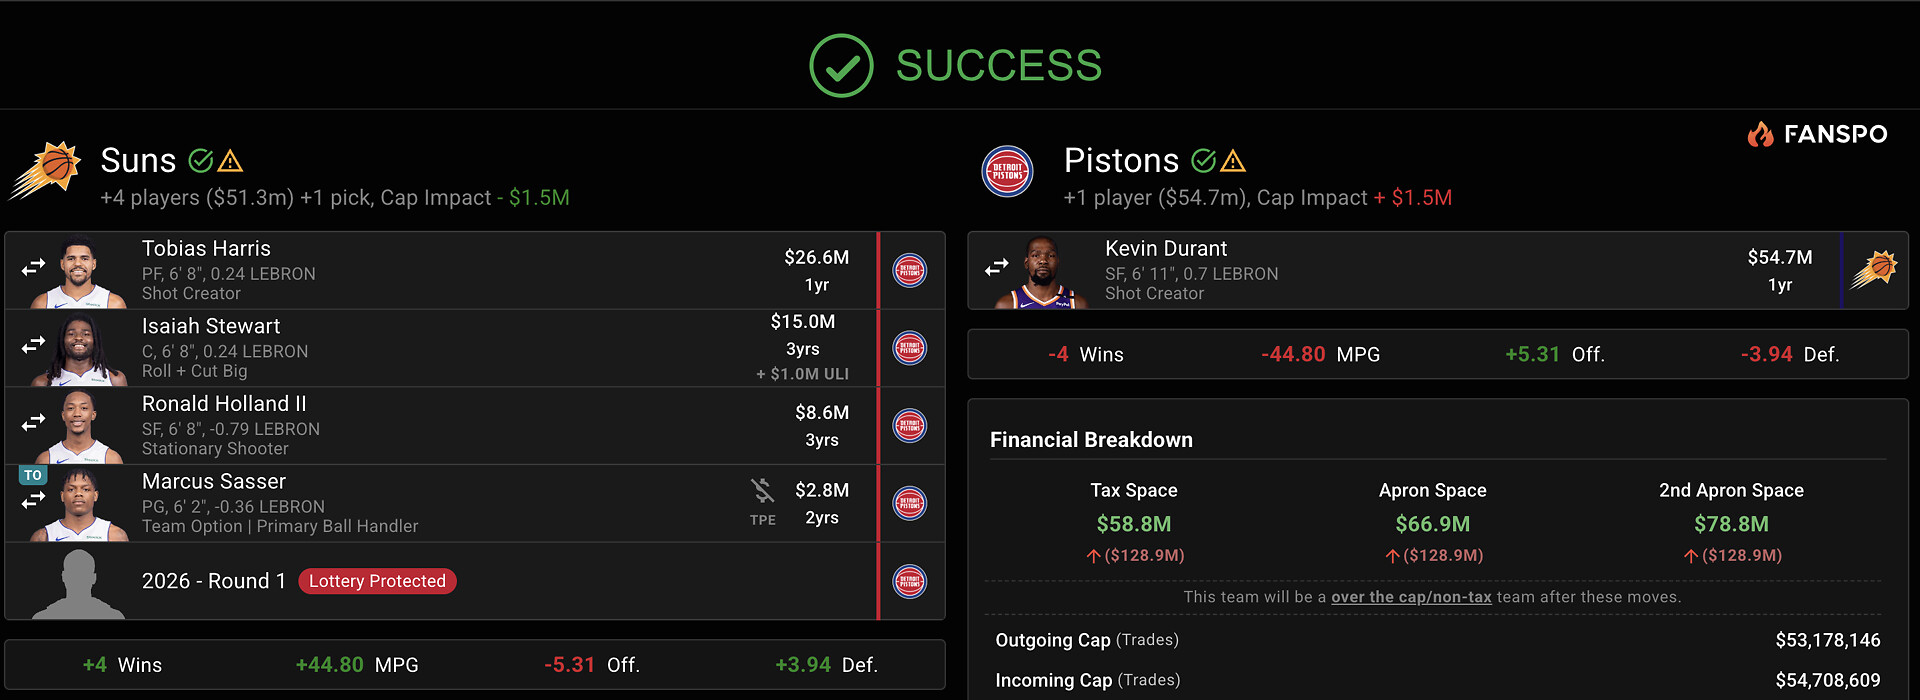
Task: Select Kevin Durant's headshot photo
Action: point(1043,272)
